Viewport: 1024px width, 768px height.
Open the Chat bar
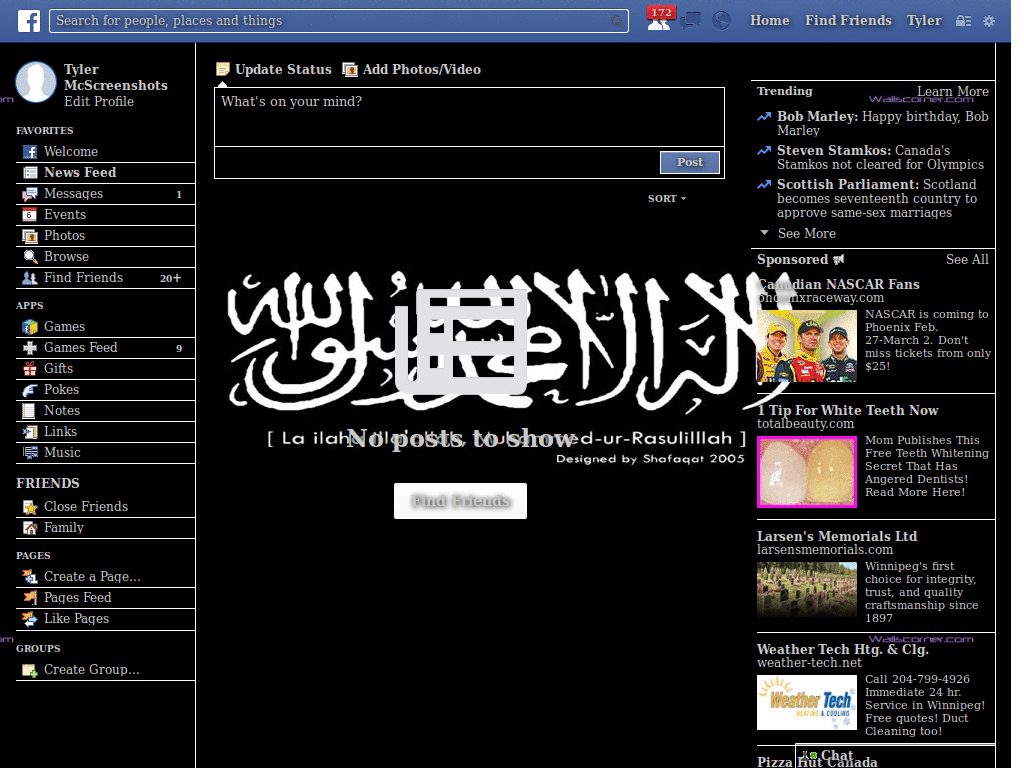(895, 756)
